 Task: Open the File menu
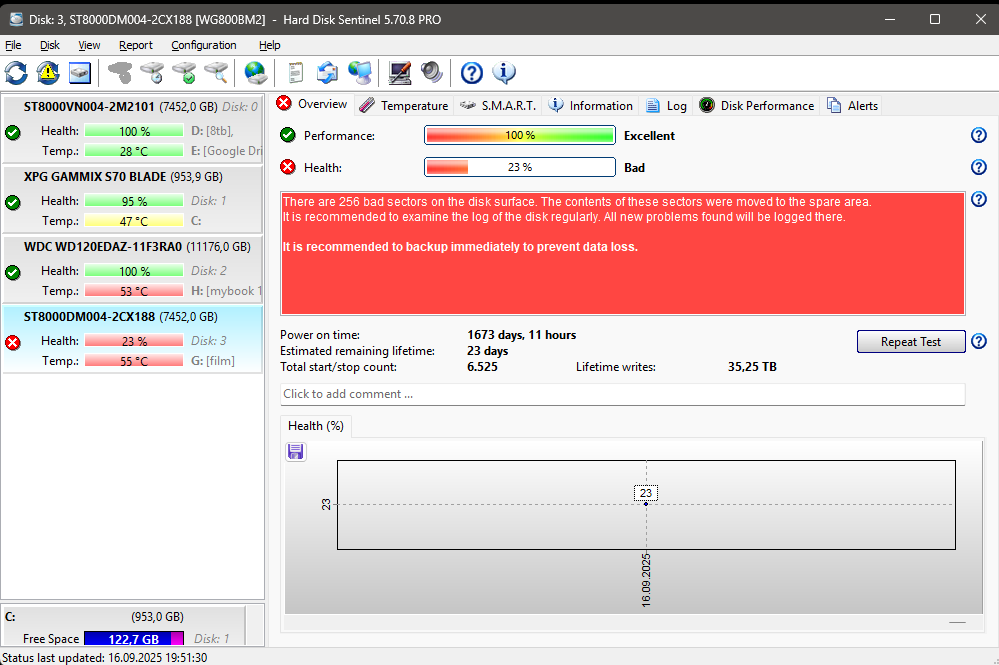click(13, 45)
